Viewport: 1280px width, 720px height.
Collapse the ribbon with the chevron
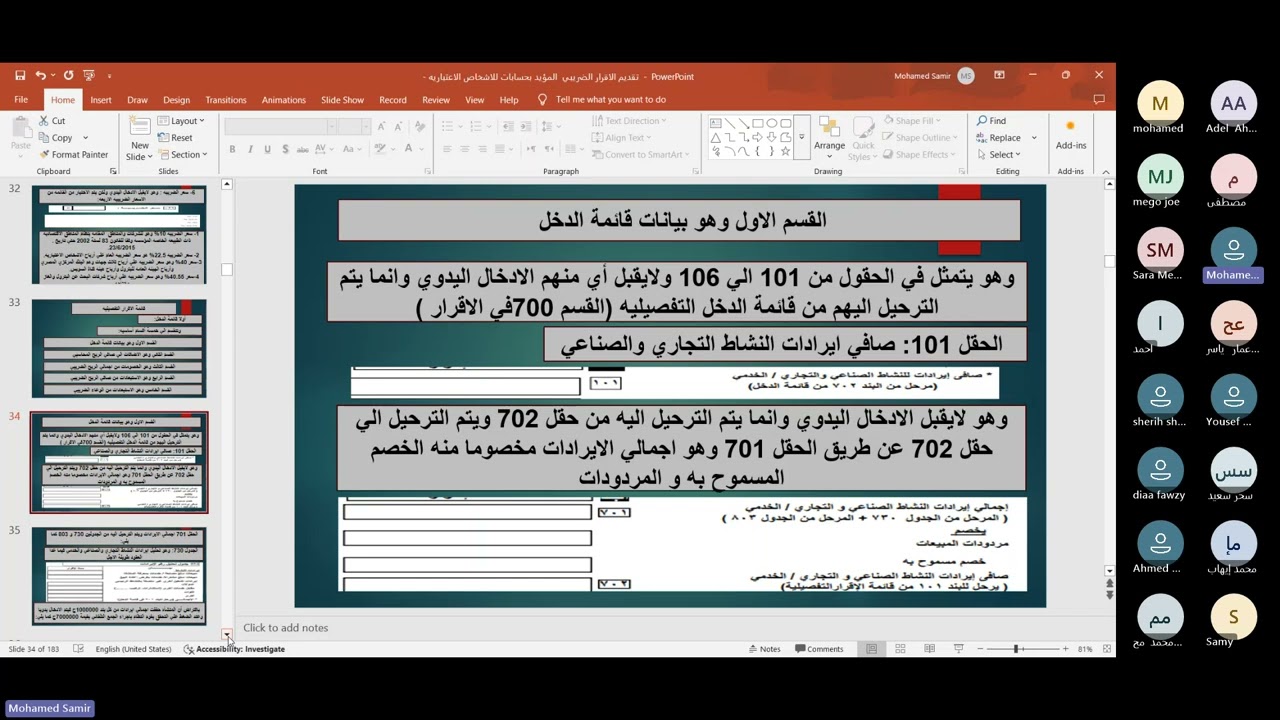(1107, 172)
